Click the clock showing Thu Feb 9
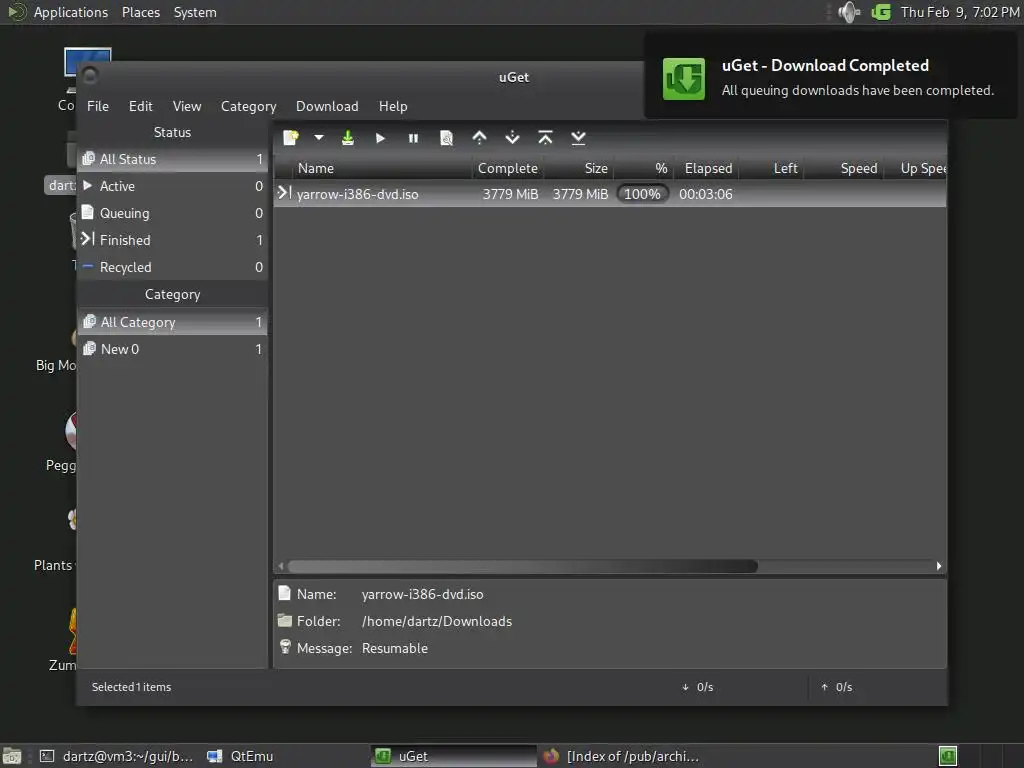Viewport: 1024px width, 768px height. 959,12
